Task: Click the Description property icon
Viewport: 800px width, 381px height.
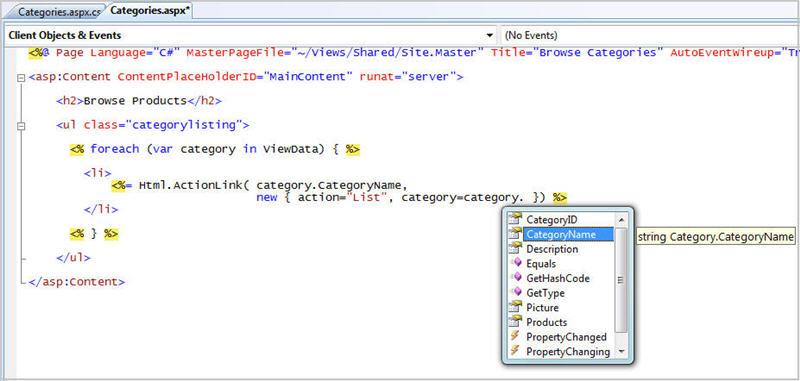Action: [516, 248]
